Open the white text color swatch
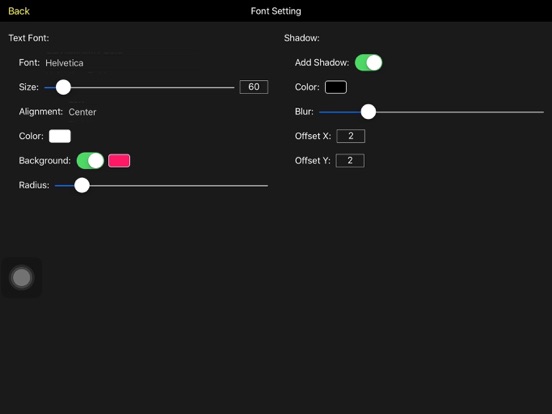The image size is (552, 414). click(60, 136)
